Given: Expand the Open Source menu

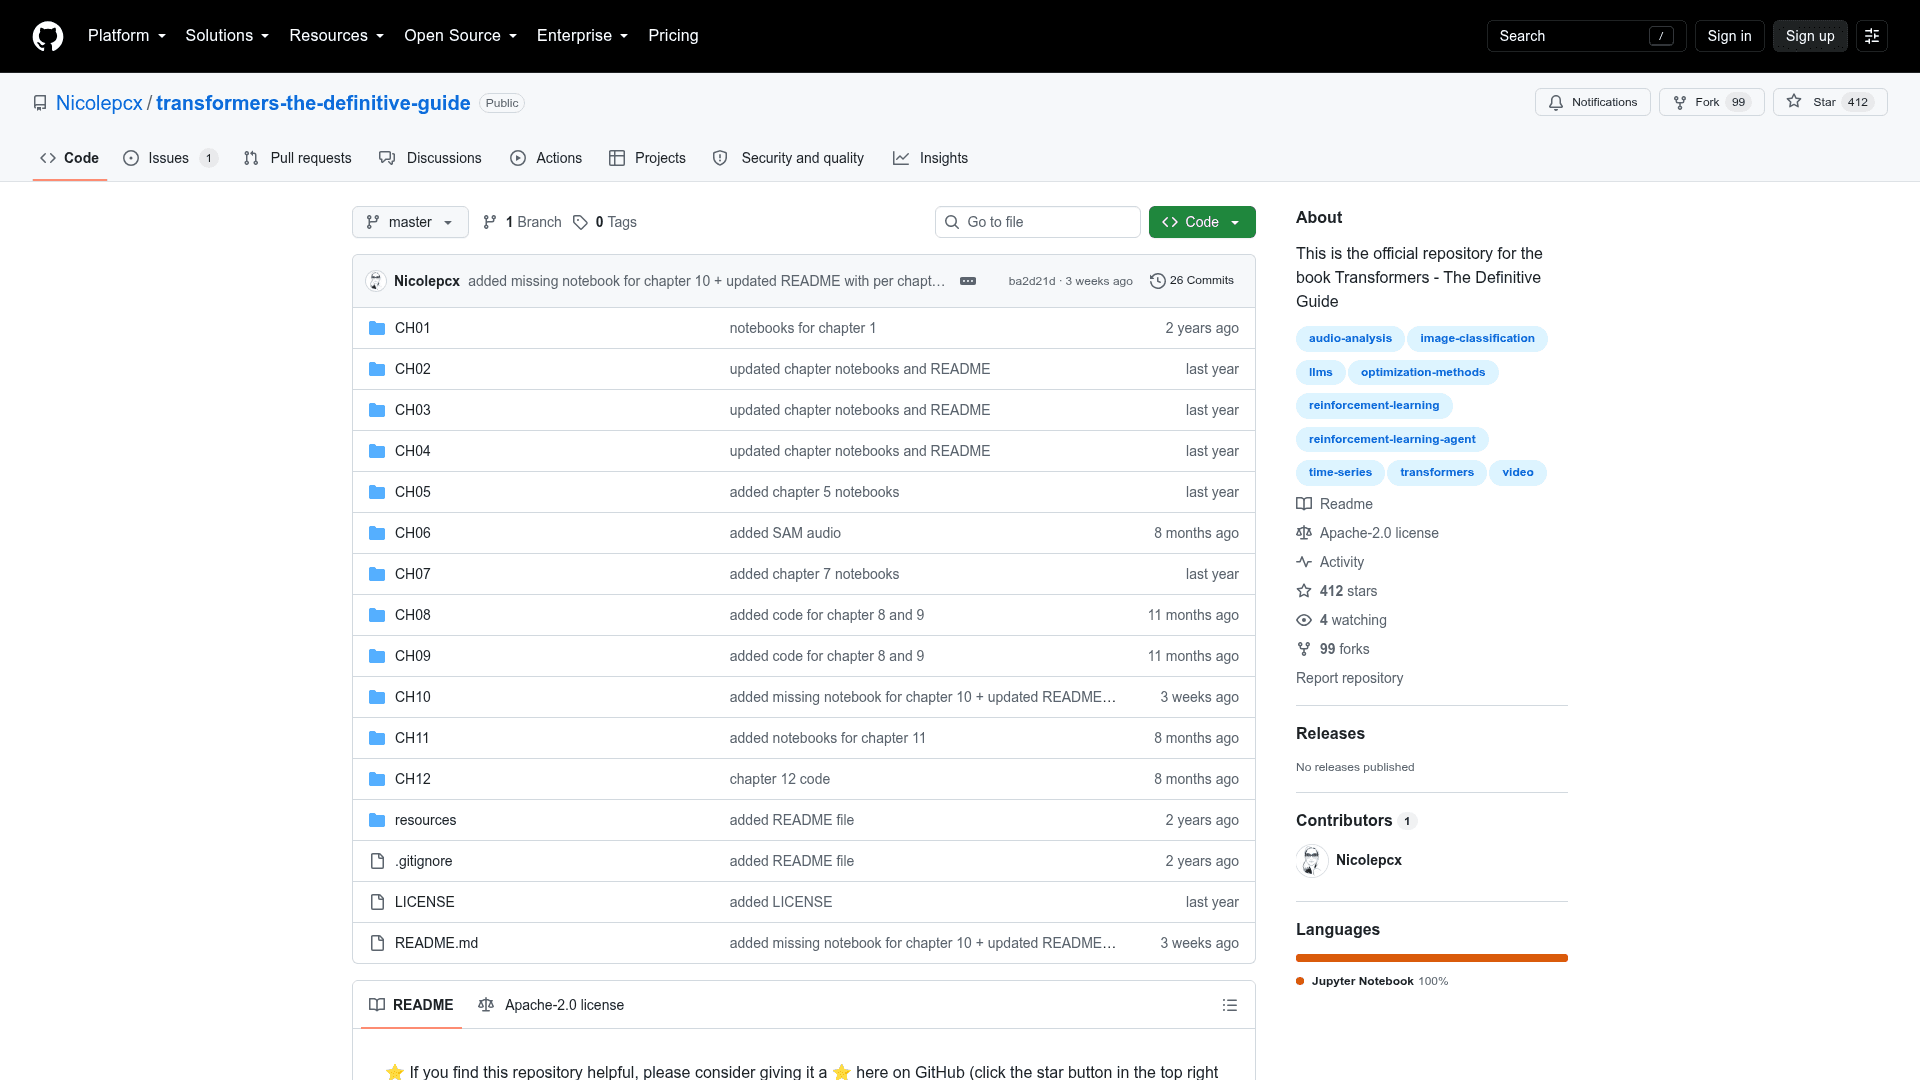Looking at the screenshot, I should click(460, 36).
